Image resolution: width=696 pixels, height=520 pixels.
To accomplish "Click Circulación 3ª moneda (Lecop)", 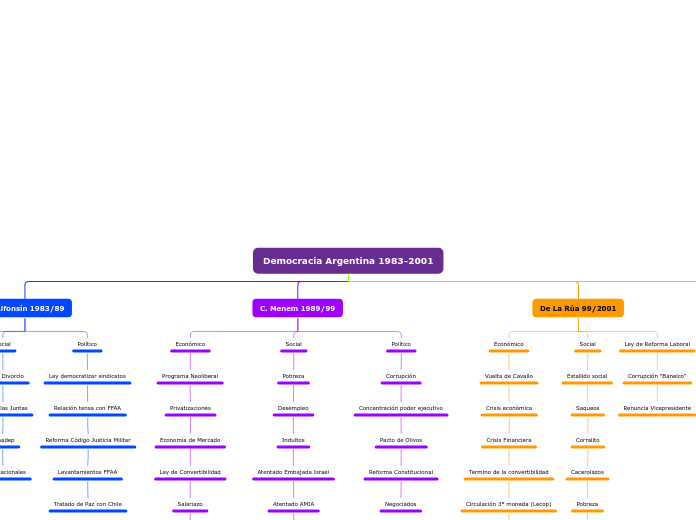I will tap(509, 504).
